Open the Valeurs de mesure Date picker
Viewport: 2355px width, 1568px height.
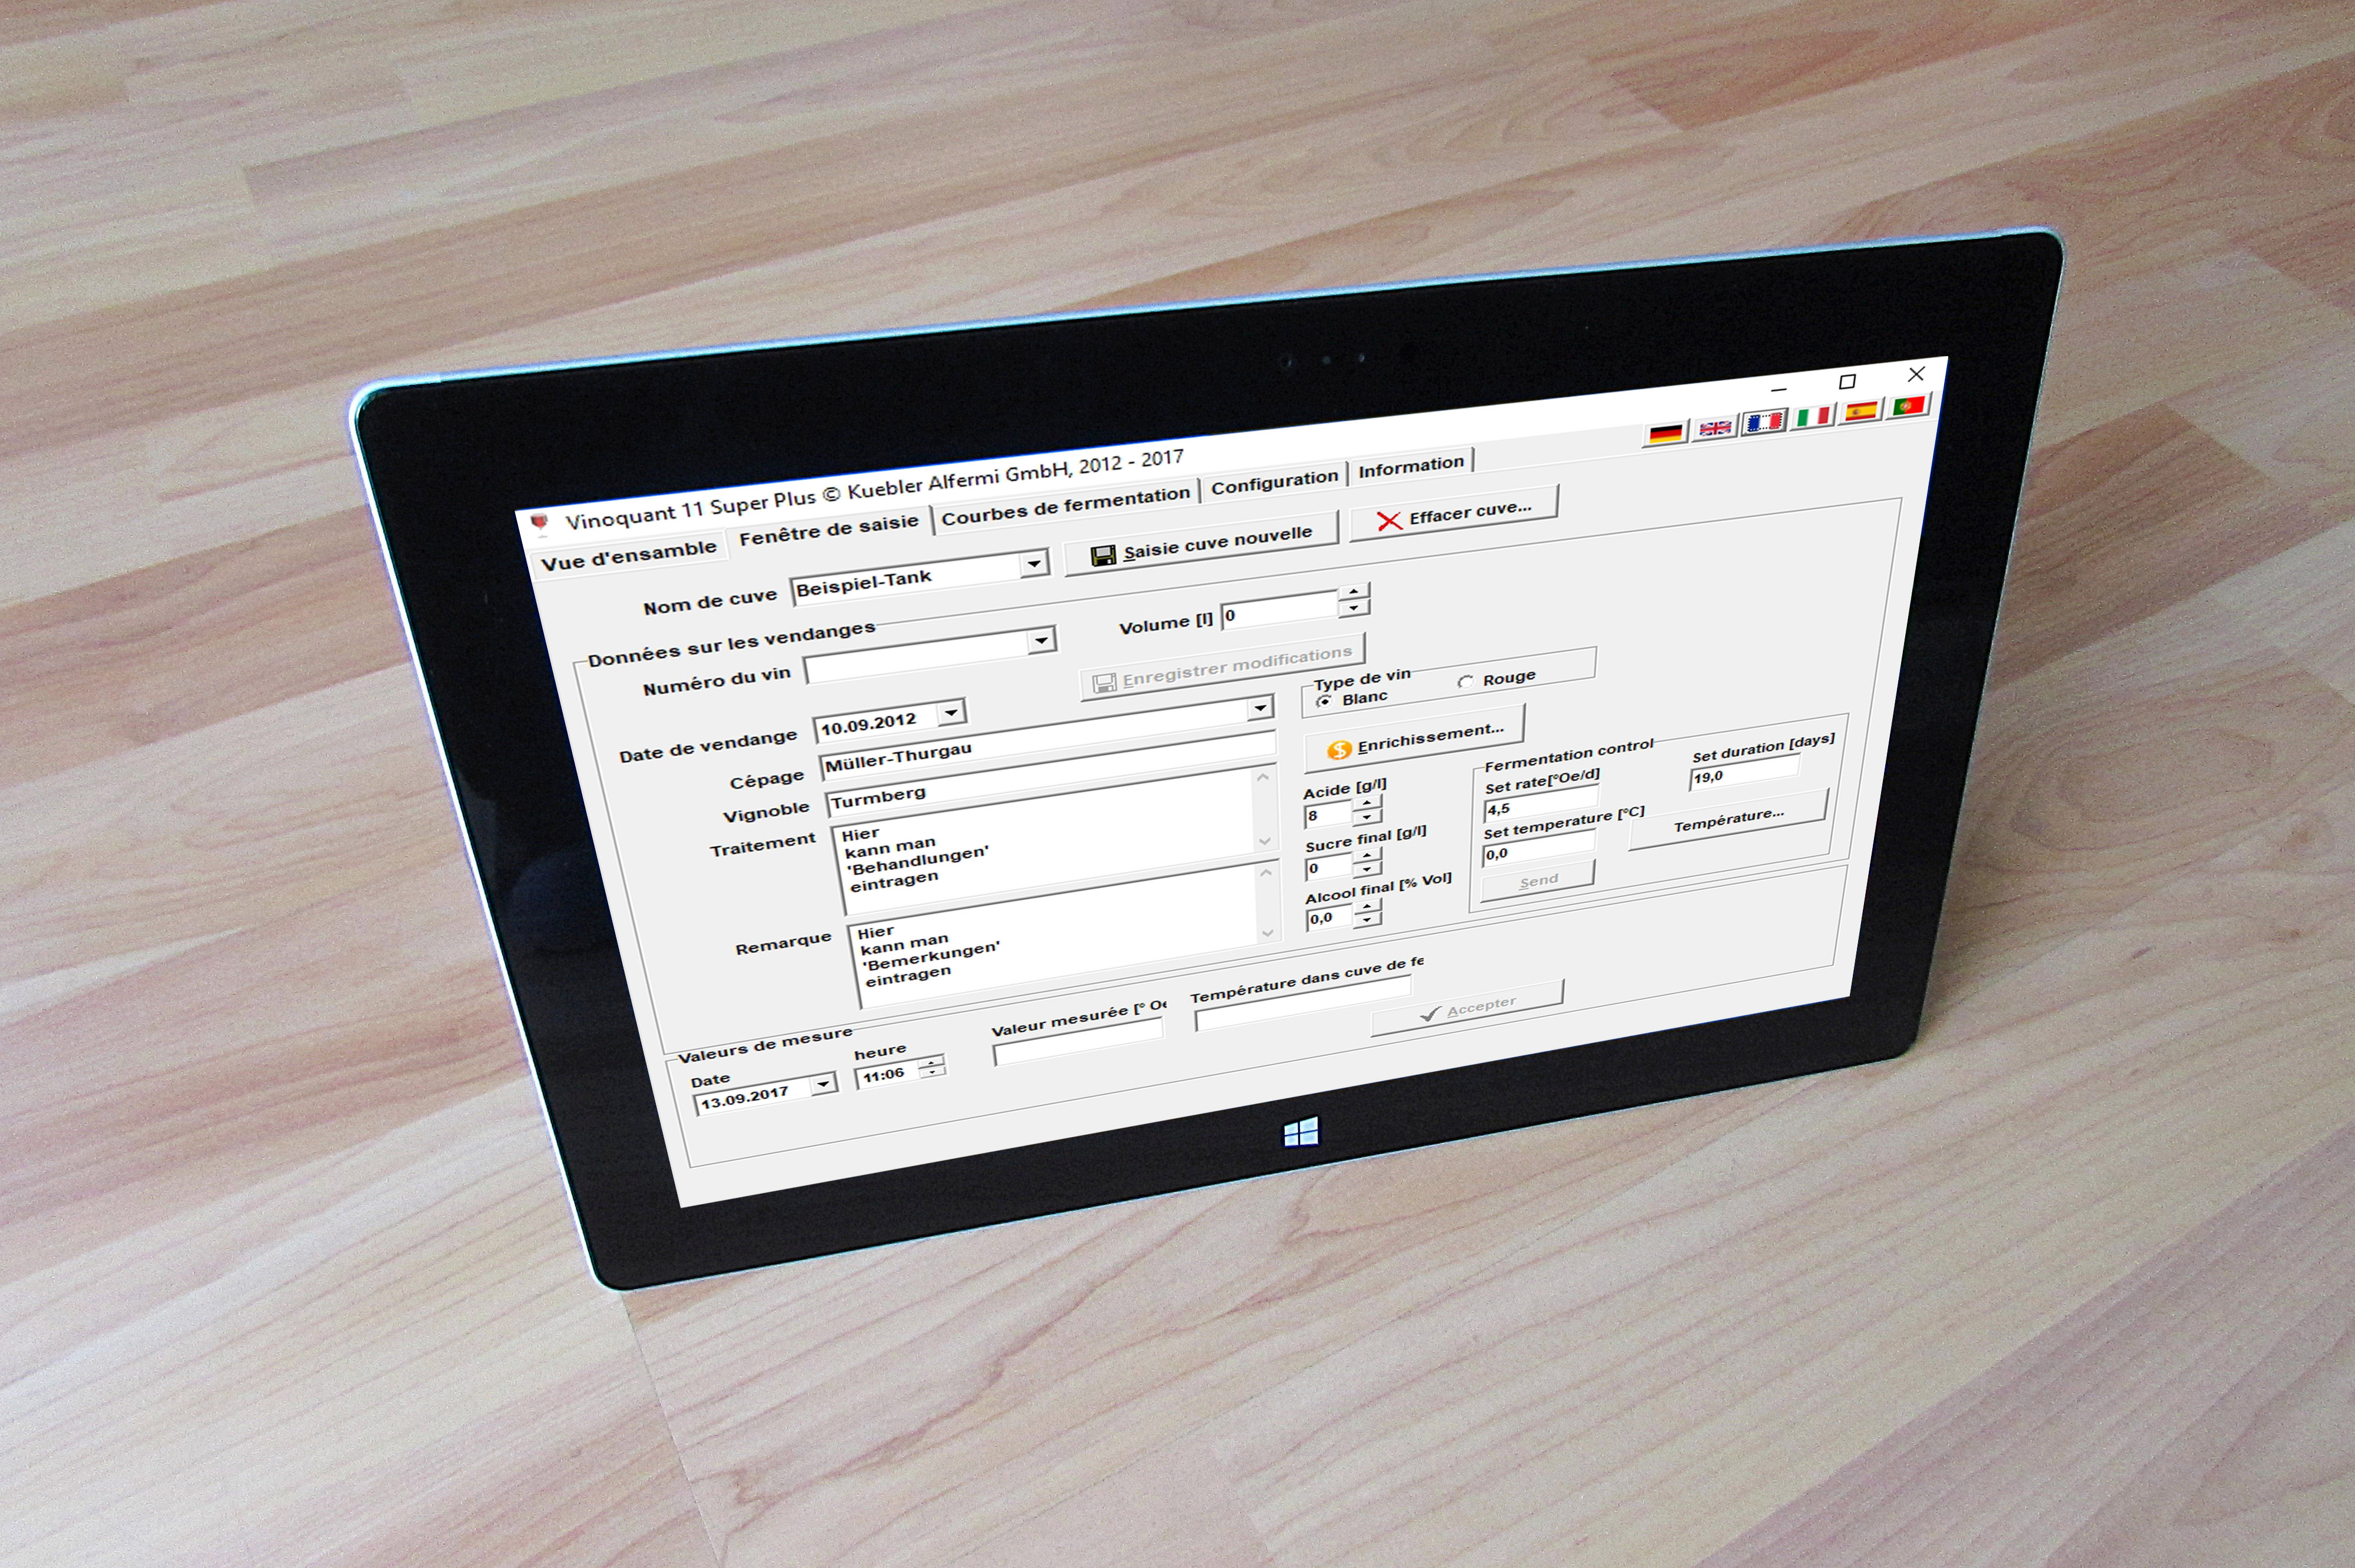823,1083
